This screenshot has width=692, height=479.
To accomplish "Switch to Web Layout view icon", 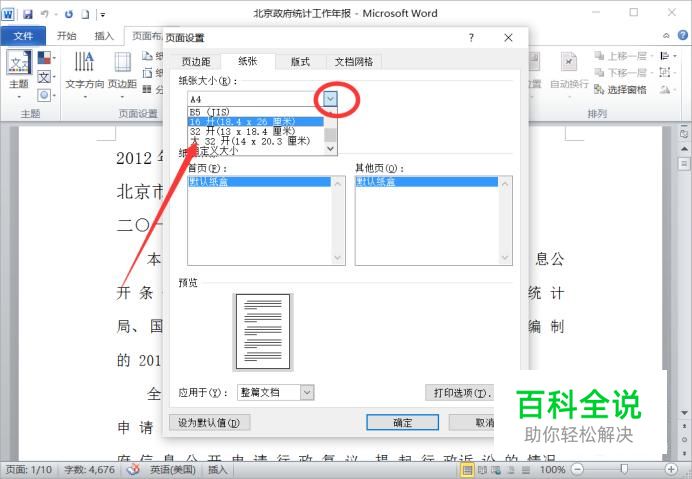I will click(x=496, y=470).
